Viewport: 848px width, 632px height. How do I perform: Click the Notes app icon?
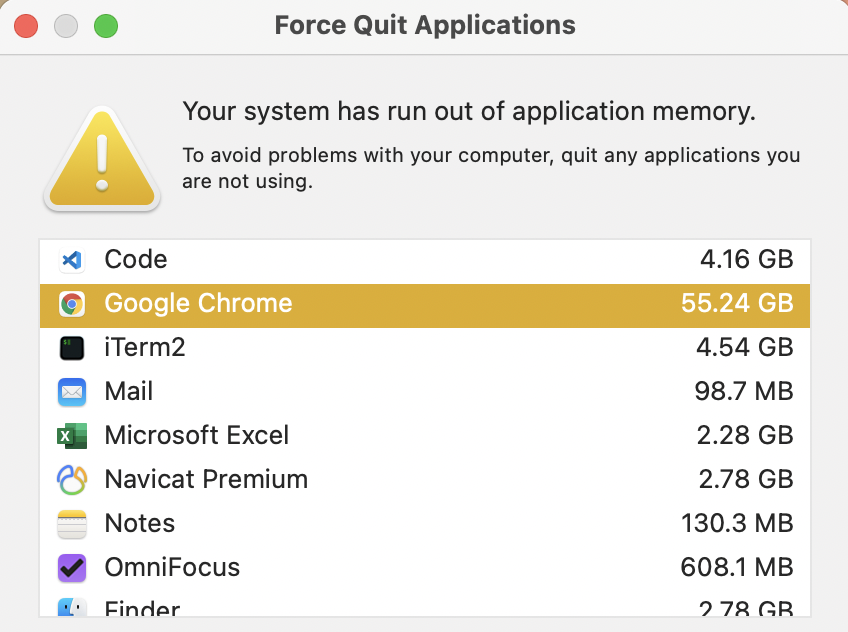click(x=72, y=524)
